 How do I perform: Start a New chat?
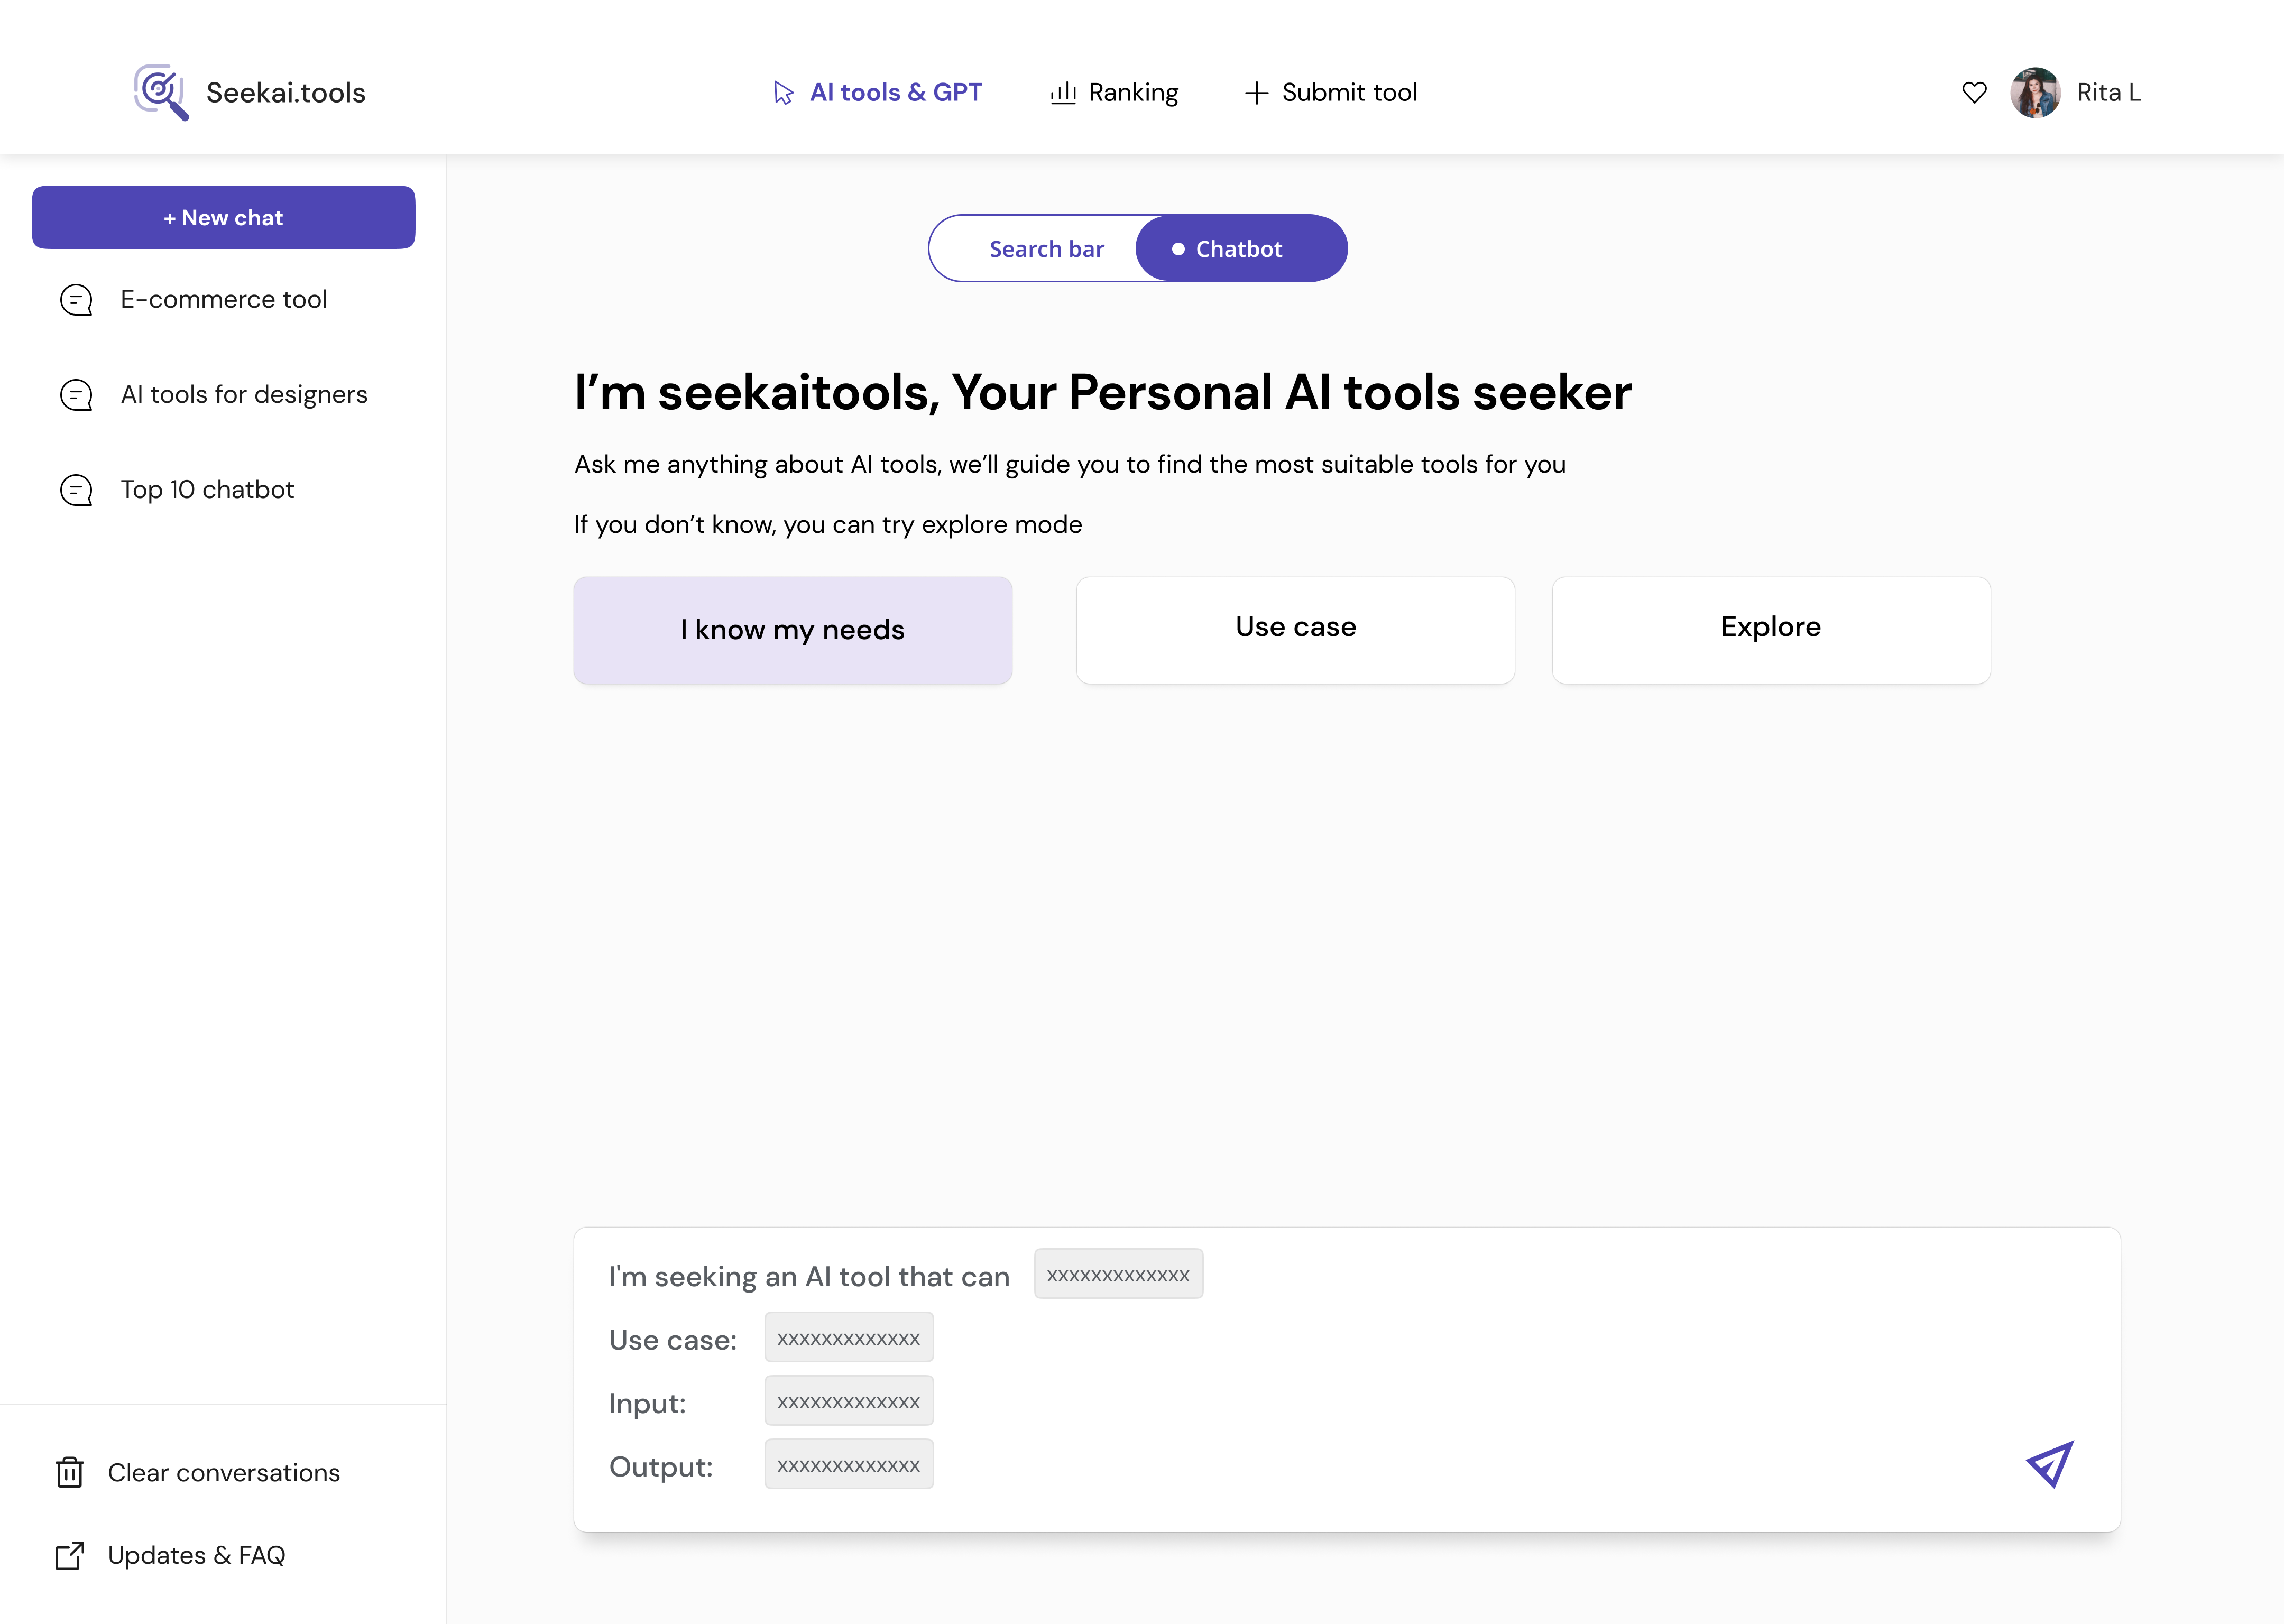point(223,217)
